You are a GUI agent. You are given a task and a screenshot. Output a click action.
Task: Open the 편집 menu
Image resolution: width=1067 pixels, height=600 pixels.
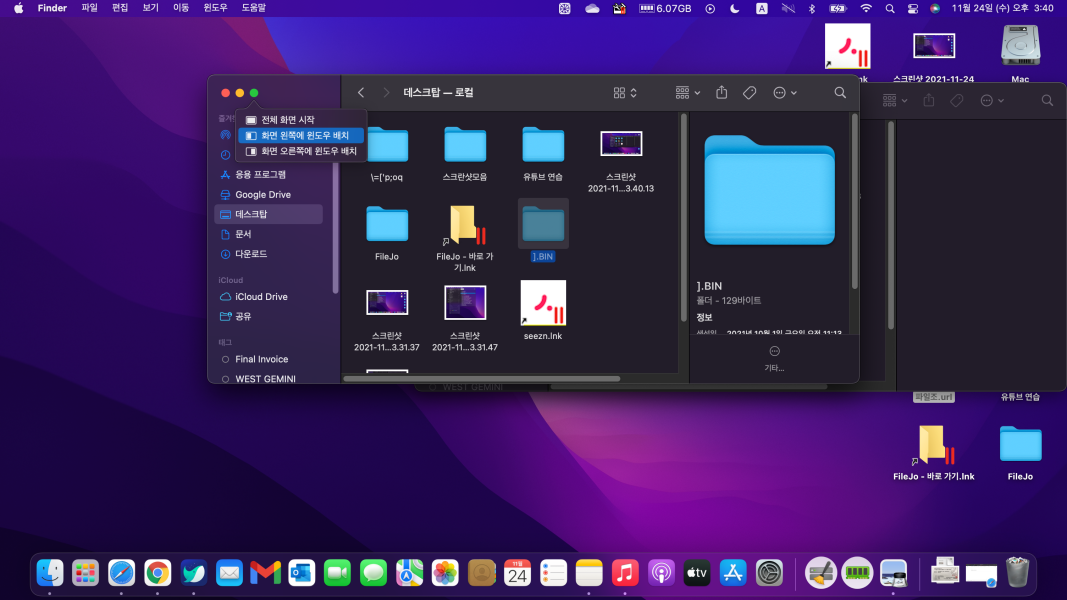pyautogui.click(x=120, y=8)
